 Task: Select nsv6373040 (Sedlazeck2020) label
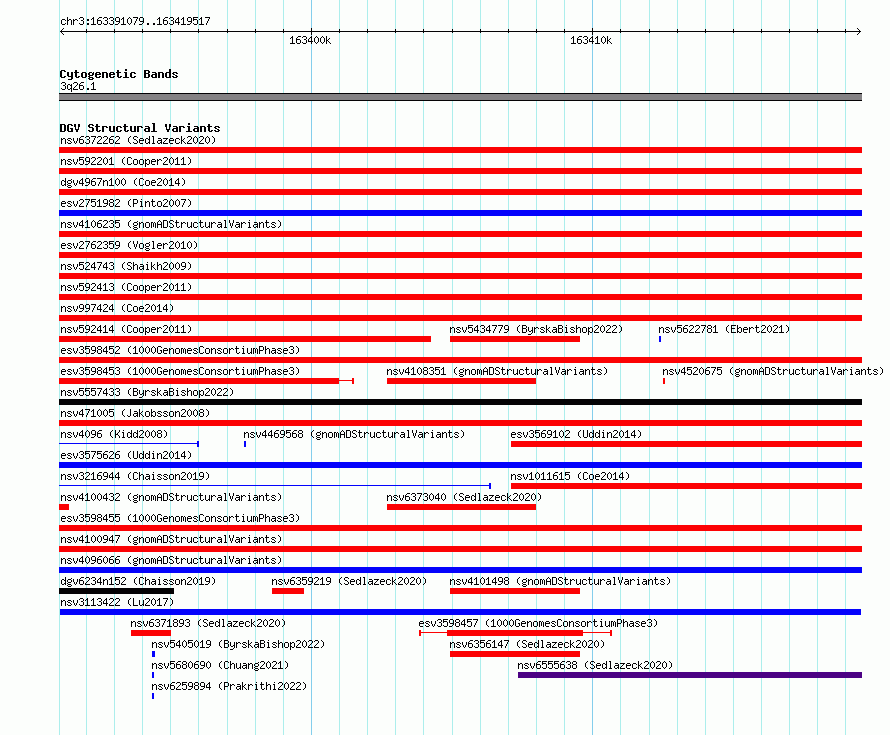click(464, 497)
